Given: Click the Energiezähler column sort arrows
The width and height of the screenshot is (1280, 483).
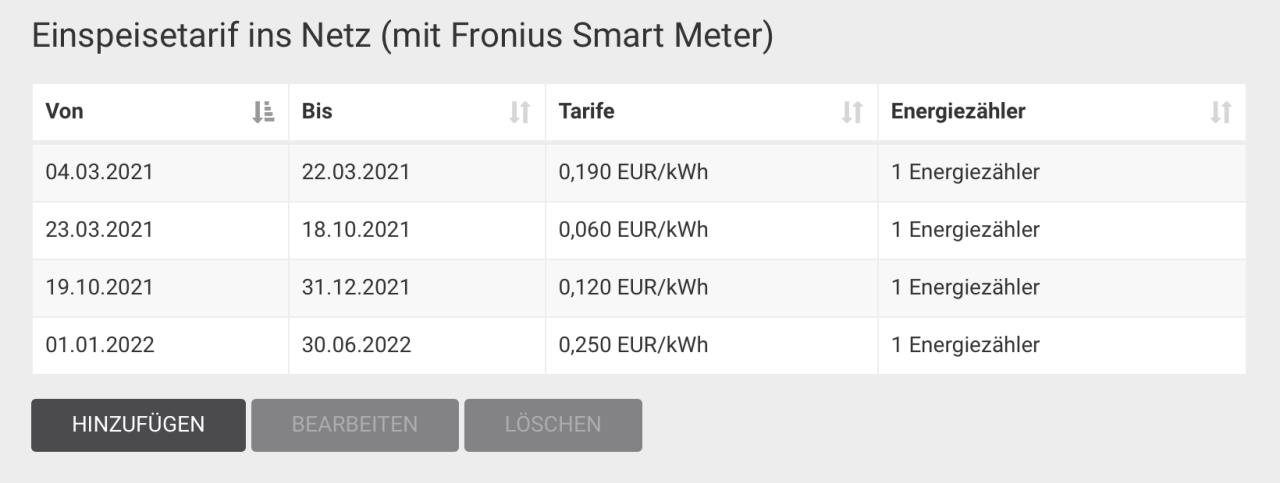Looking at the screenshot, I should click(1221, 112).
